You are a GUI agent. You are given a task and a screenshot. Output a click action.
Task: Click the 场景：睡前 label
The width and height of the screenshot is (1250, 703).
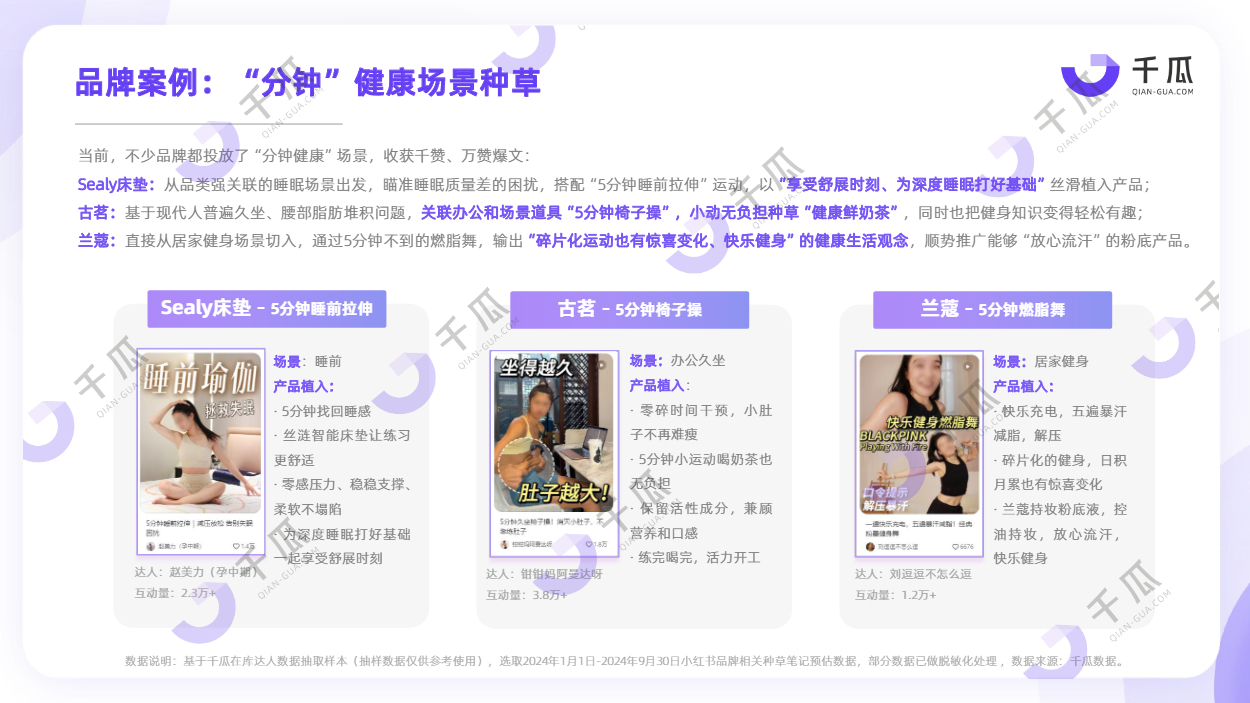coord(307,362)
